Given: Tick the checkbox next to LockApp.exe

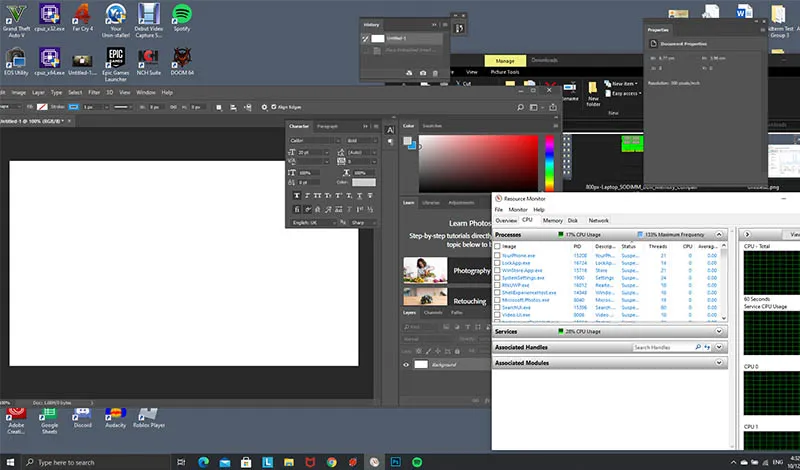Looking at the screenshot, I should [498, 262].
